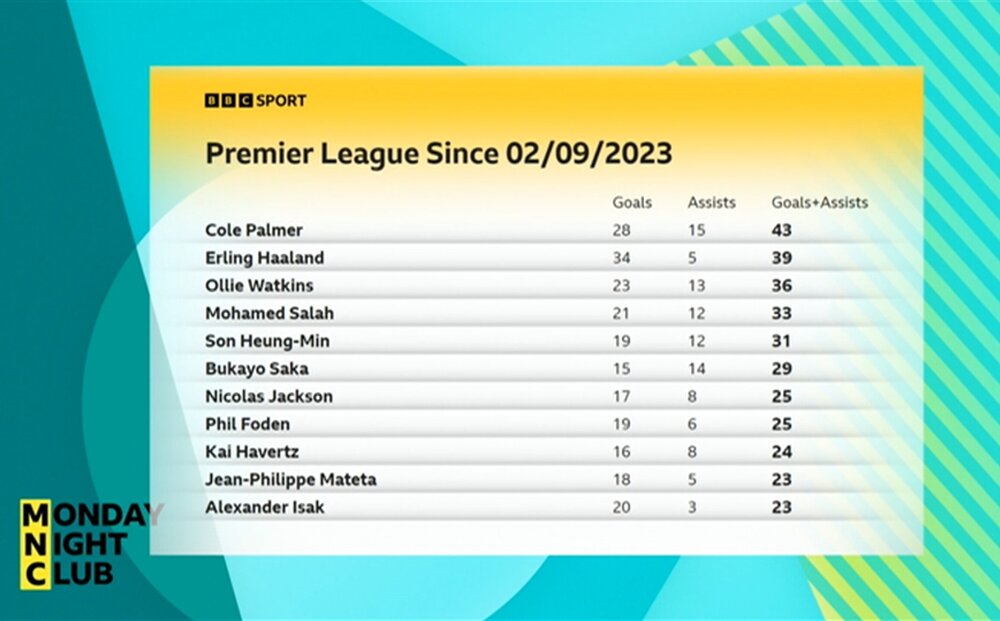1000x621 pixels.
Task: Click Bukayo Saka's 14 assists value
Action: (696, 369)
